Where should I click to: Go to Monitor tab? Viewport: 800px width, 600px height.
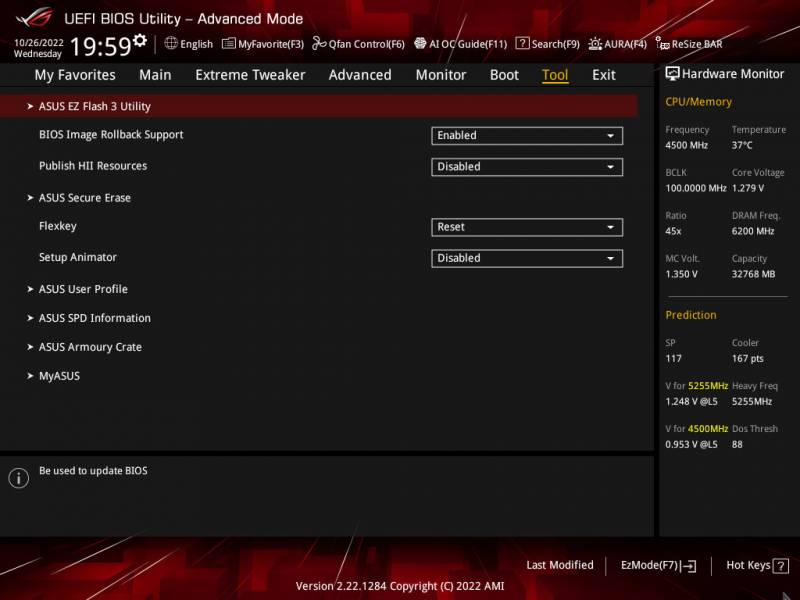(x=441, y=75)
